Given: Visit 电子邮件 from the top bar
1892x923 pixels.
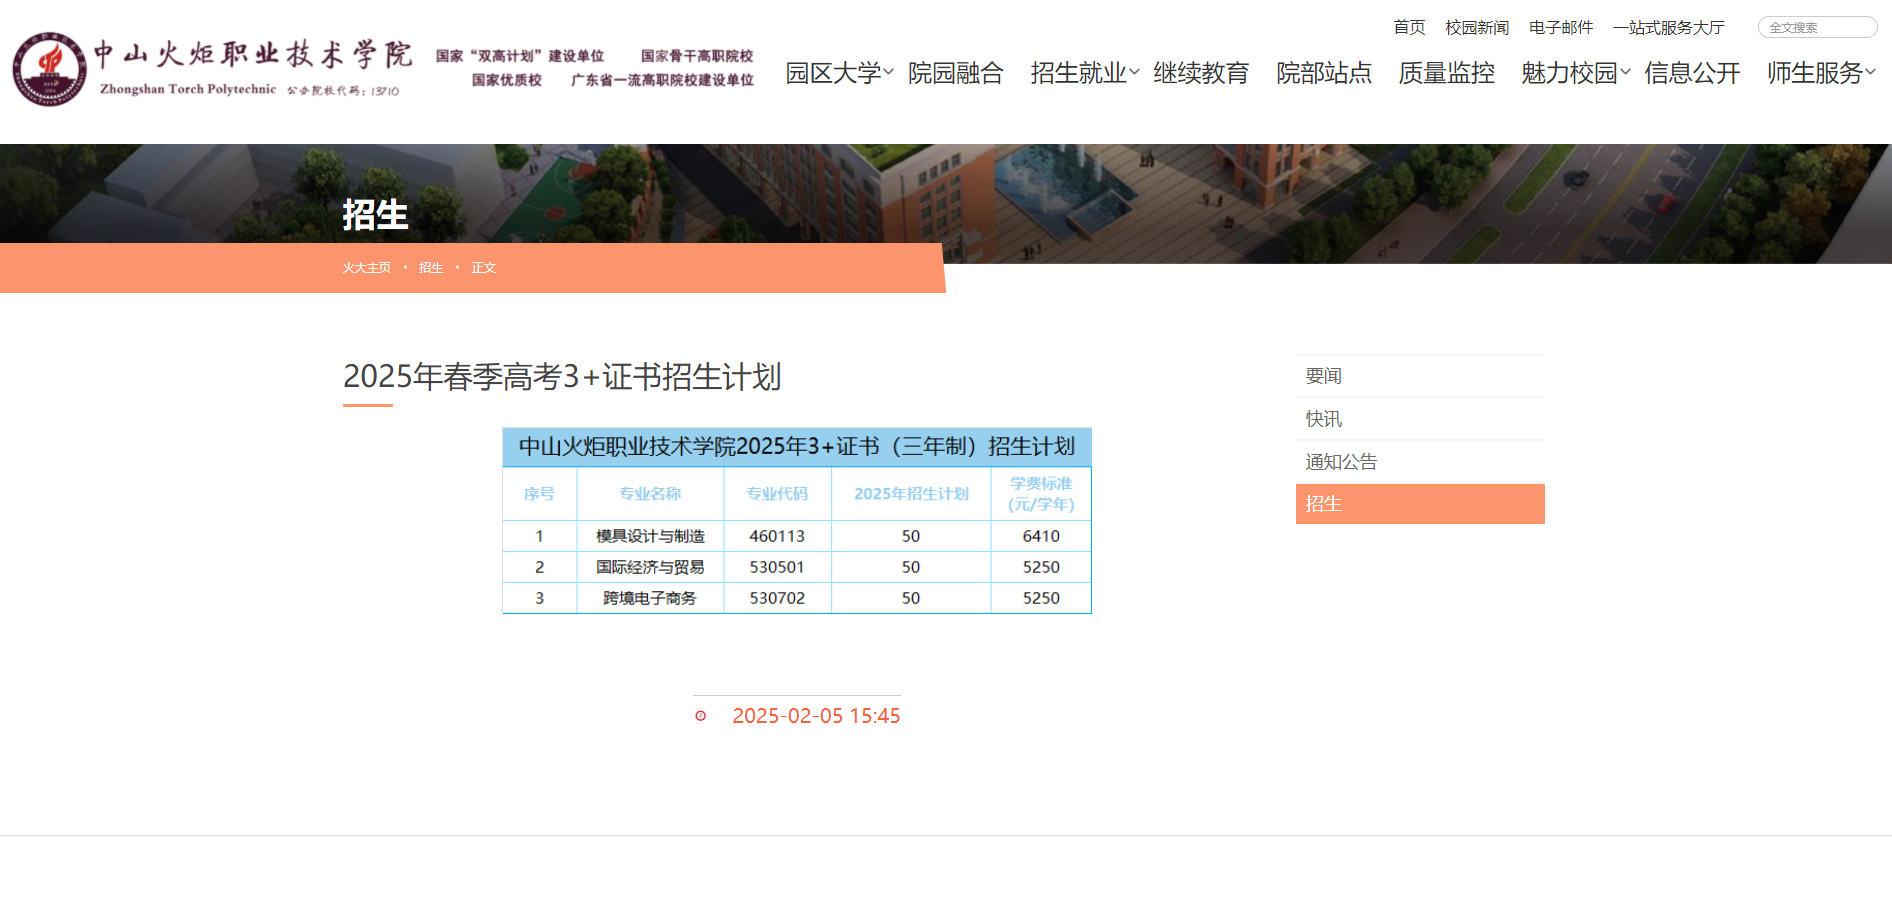Looking at the screenshot, I should (x=1562, y=27).
